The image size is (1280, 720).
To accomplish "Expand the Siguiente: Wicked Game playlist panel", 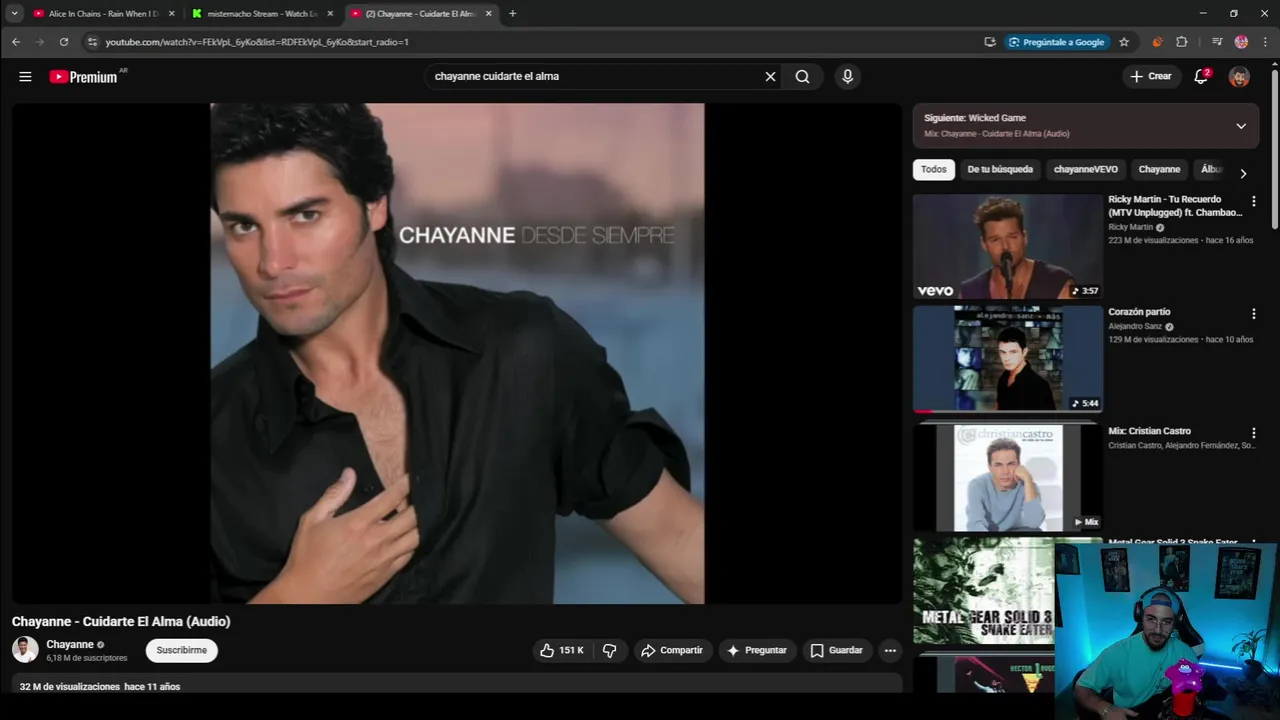I will pyautogui.click(x=1241, y=126).
